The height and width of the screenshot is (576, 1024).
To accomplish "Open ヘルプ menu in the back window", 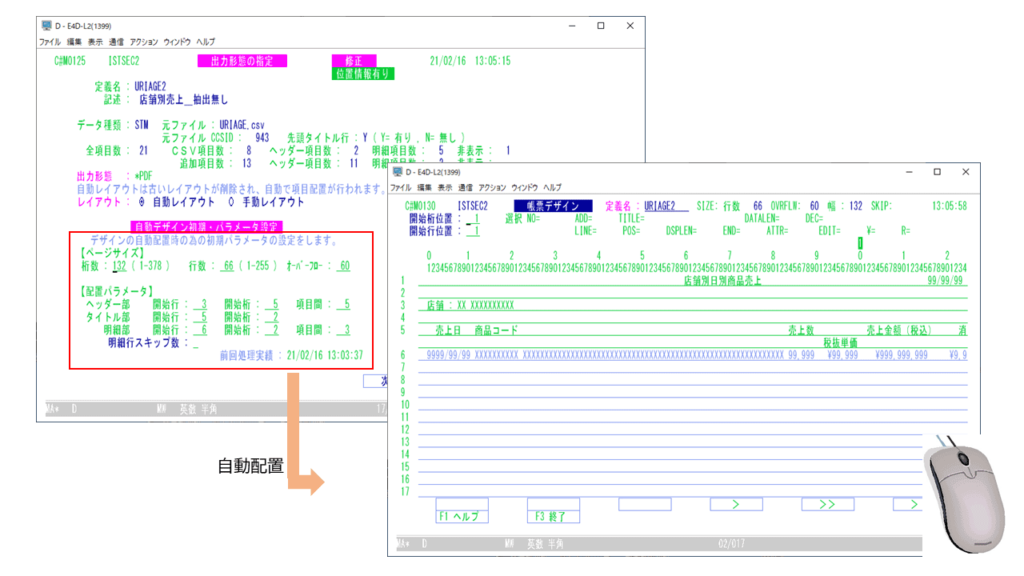I will tap(205, 42).
